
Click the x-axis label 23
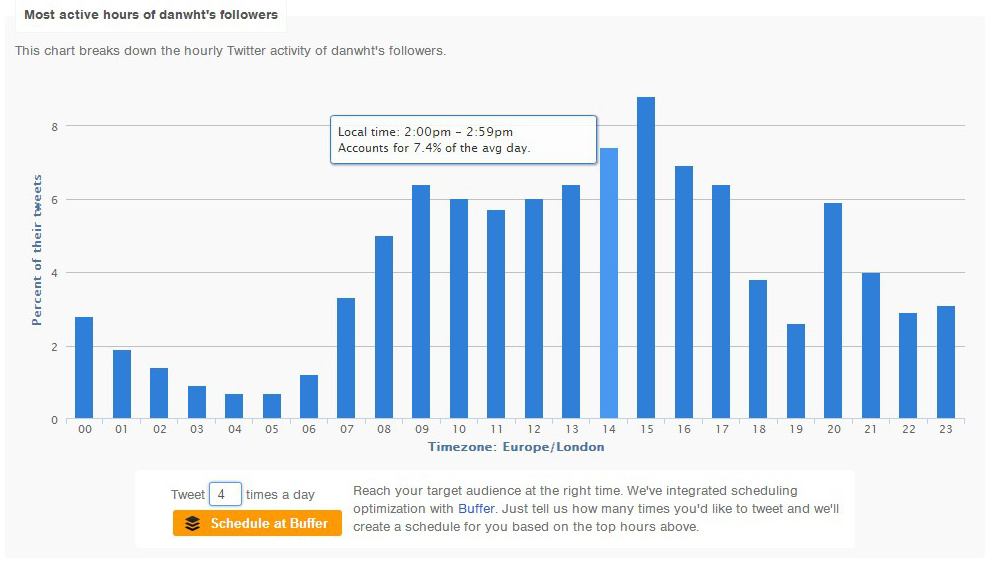coord(946,429)
